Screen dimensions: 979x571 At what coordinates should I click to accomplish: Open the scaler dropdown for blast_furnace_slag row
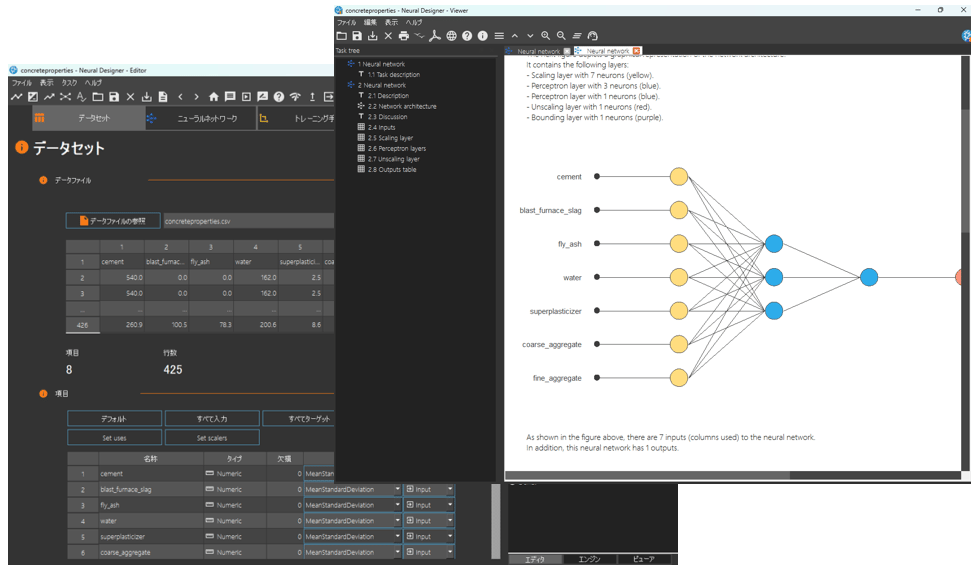(353, 489)
